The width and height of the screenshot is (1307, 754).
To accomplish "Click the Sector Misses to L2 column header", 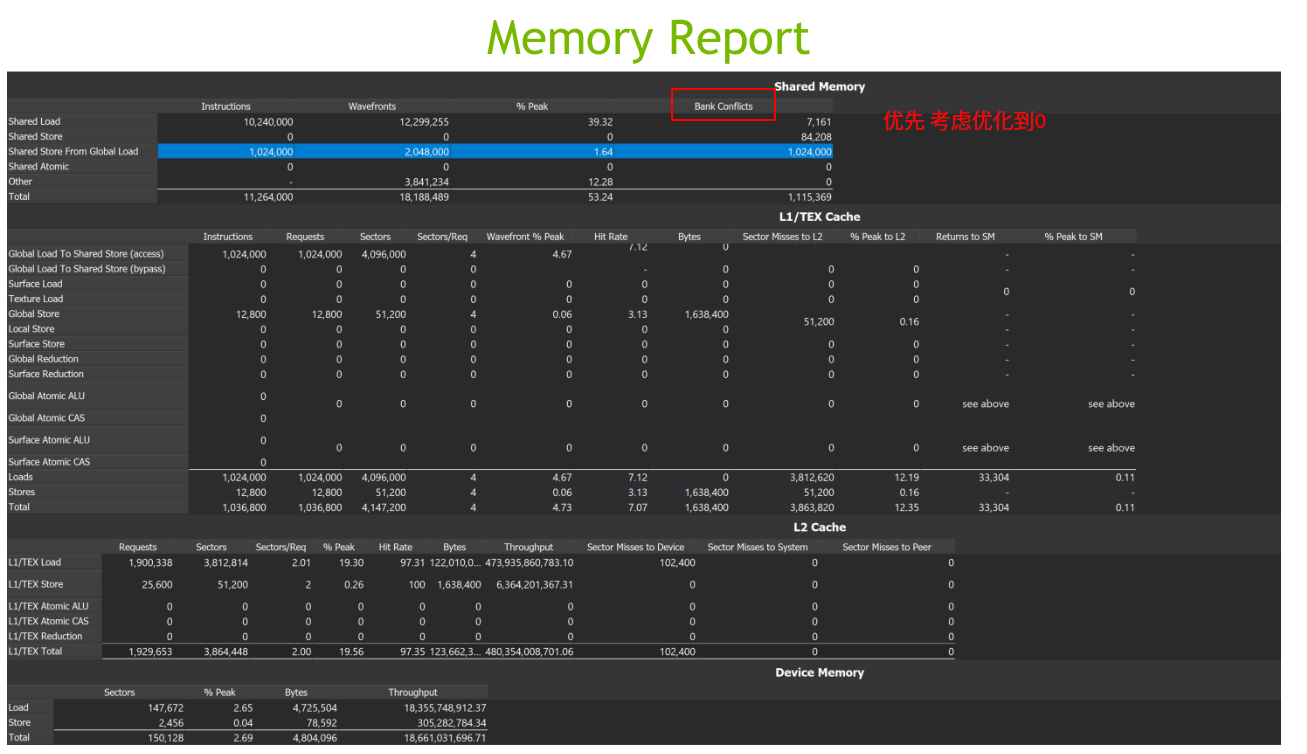I will click(784, 237).
